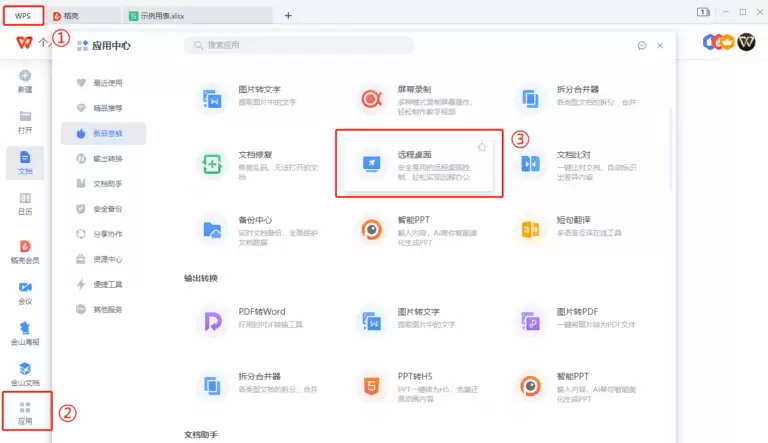Click the app center vertical scrollbar

(x=670, y=149)
